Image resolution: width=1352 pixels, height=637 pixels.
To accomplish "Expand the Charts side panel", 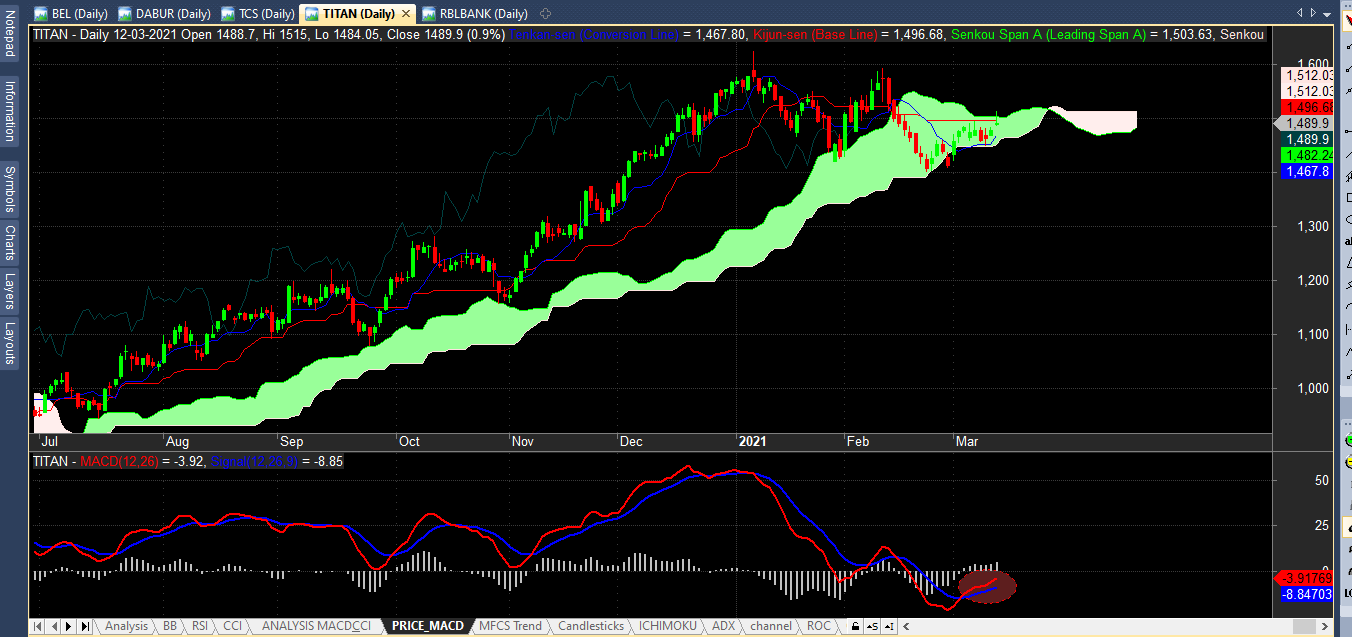I will [9, 243].
